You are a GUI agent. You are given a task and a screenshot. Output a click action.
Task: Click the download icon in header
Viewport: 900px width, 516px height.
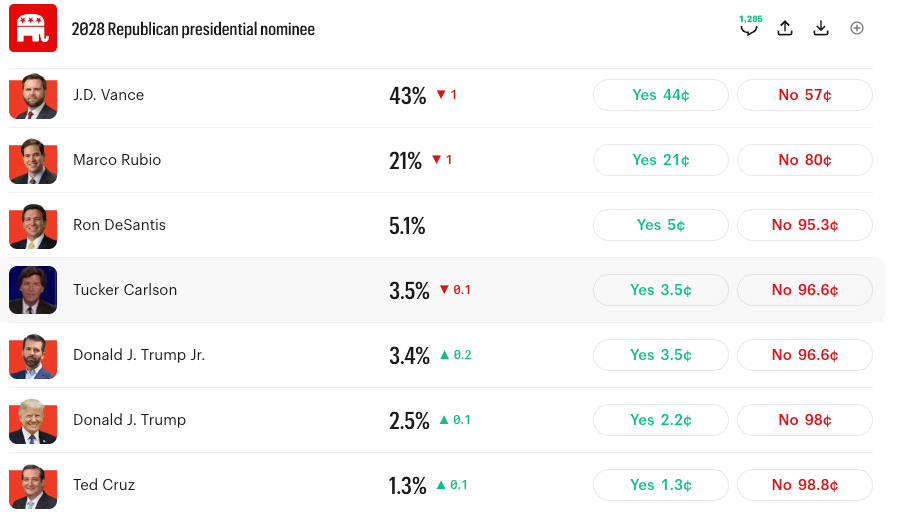[821, 28]
